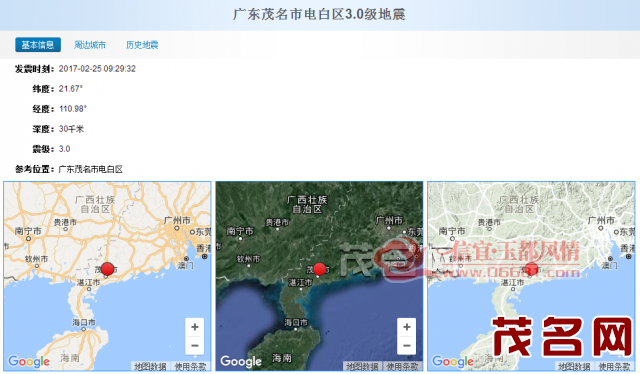
Task: Open Google logo on satellite map
Action: coord(241,361)
